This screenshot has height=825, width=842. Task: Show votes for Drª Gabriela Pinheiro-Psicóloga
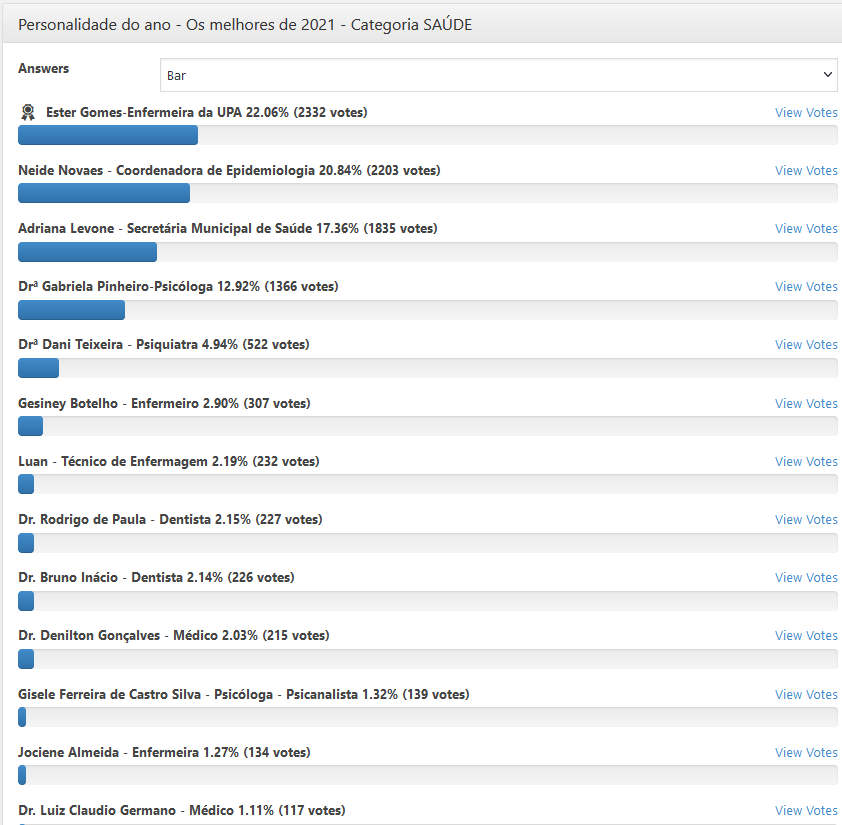(x=805, y=286)
